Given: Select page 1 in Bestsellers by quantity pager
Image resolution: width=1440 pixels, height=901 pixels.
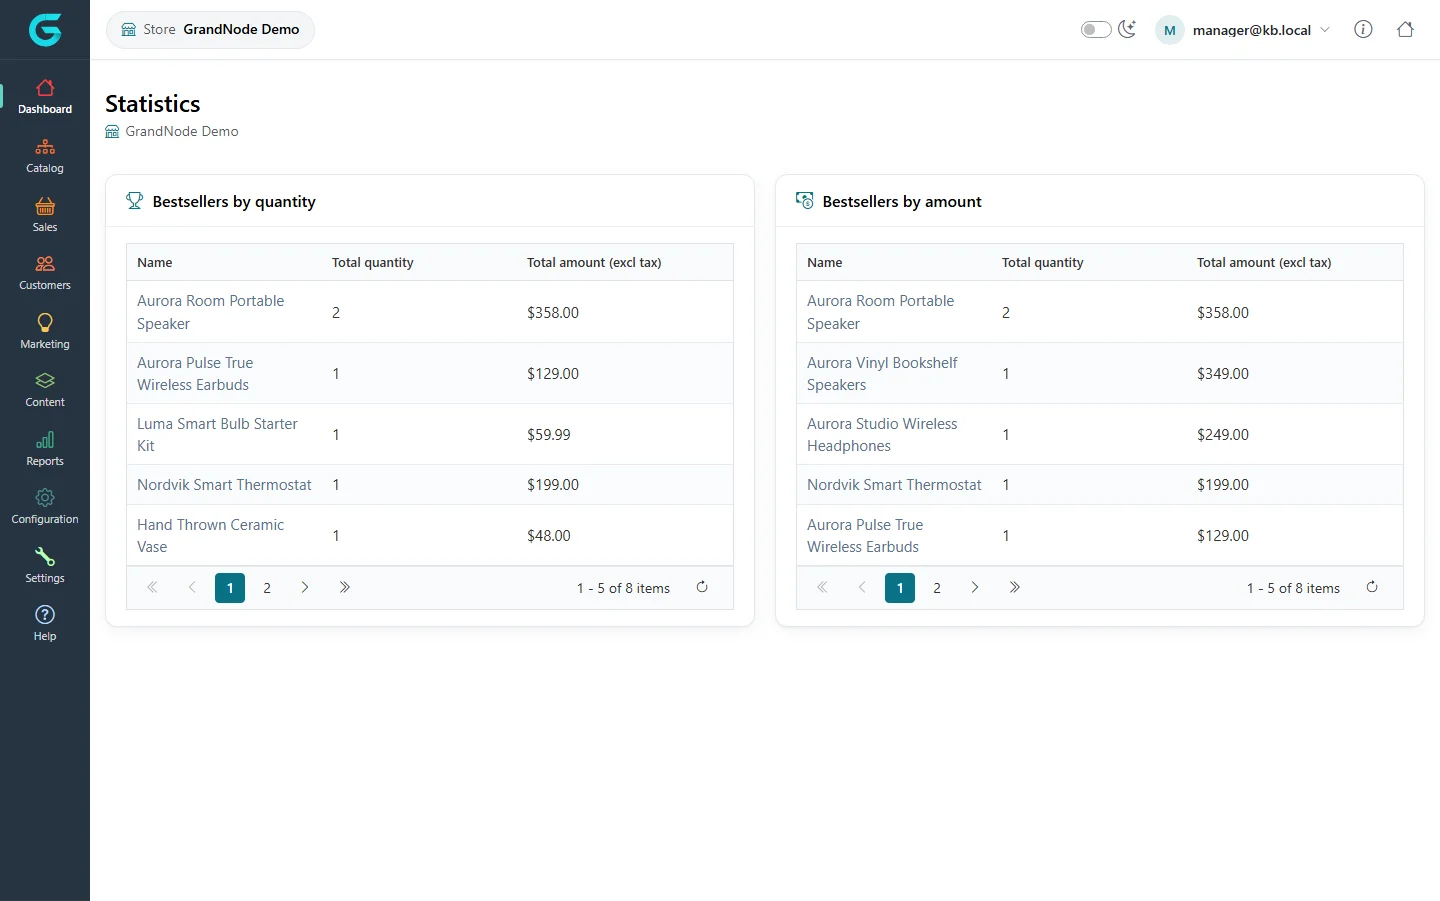Looking at the screenshot, I should [230, 588].
